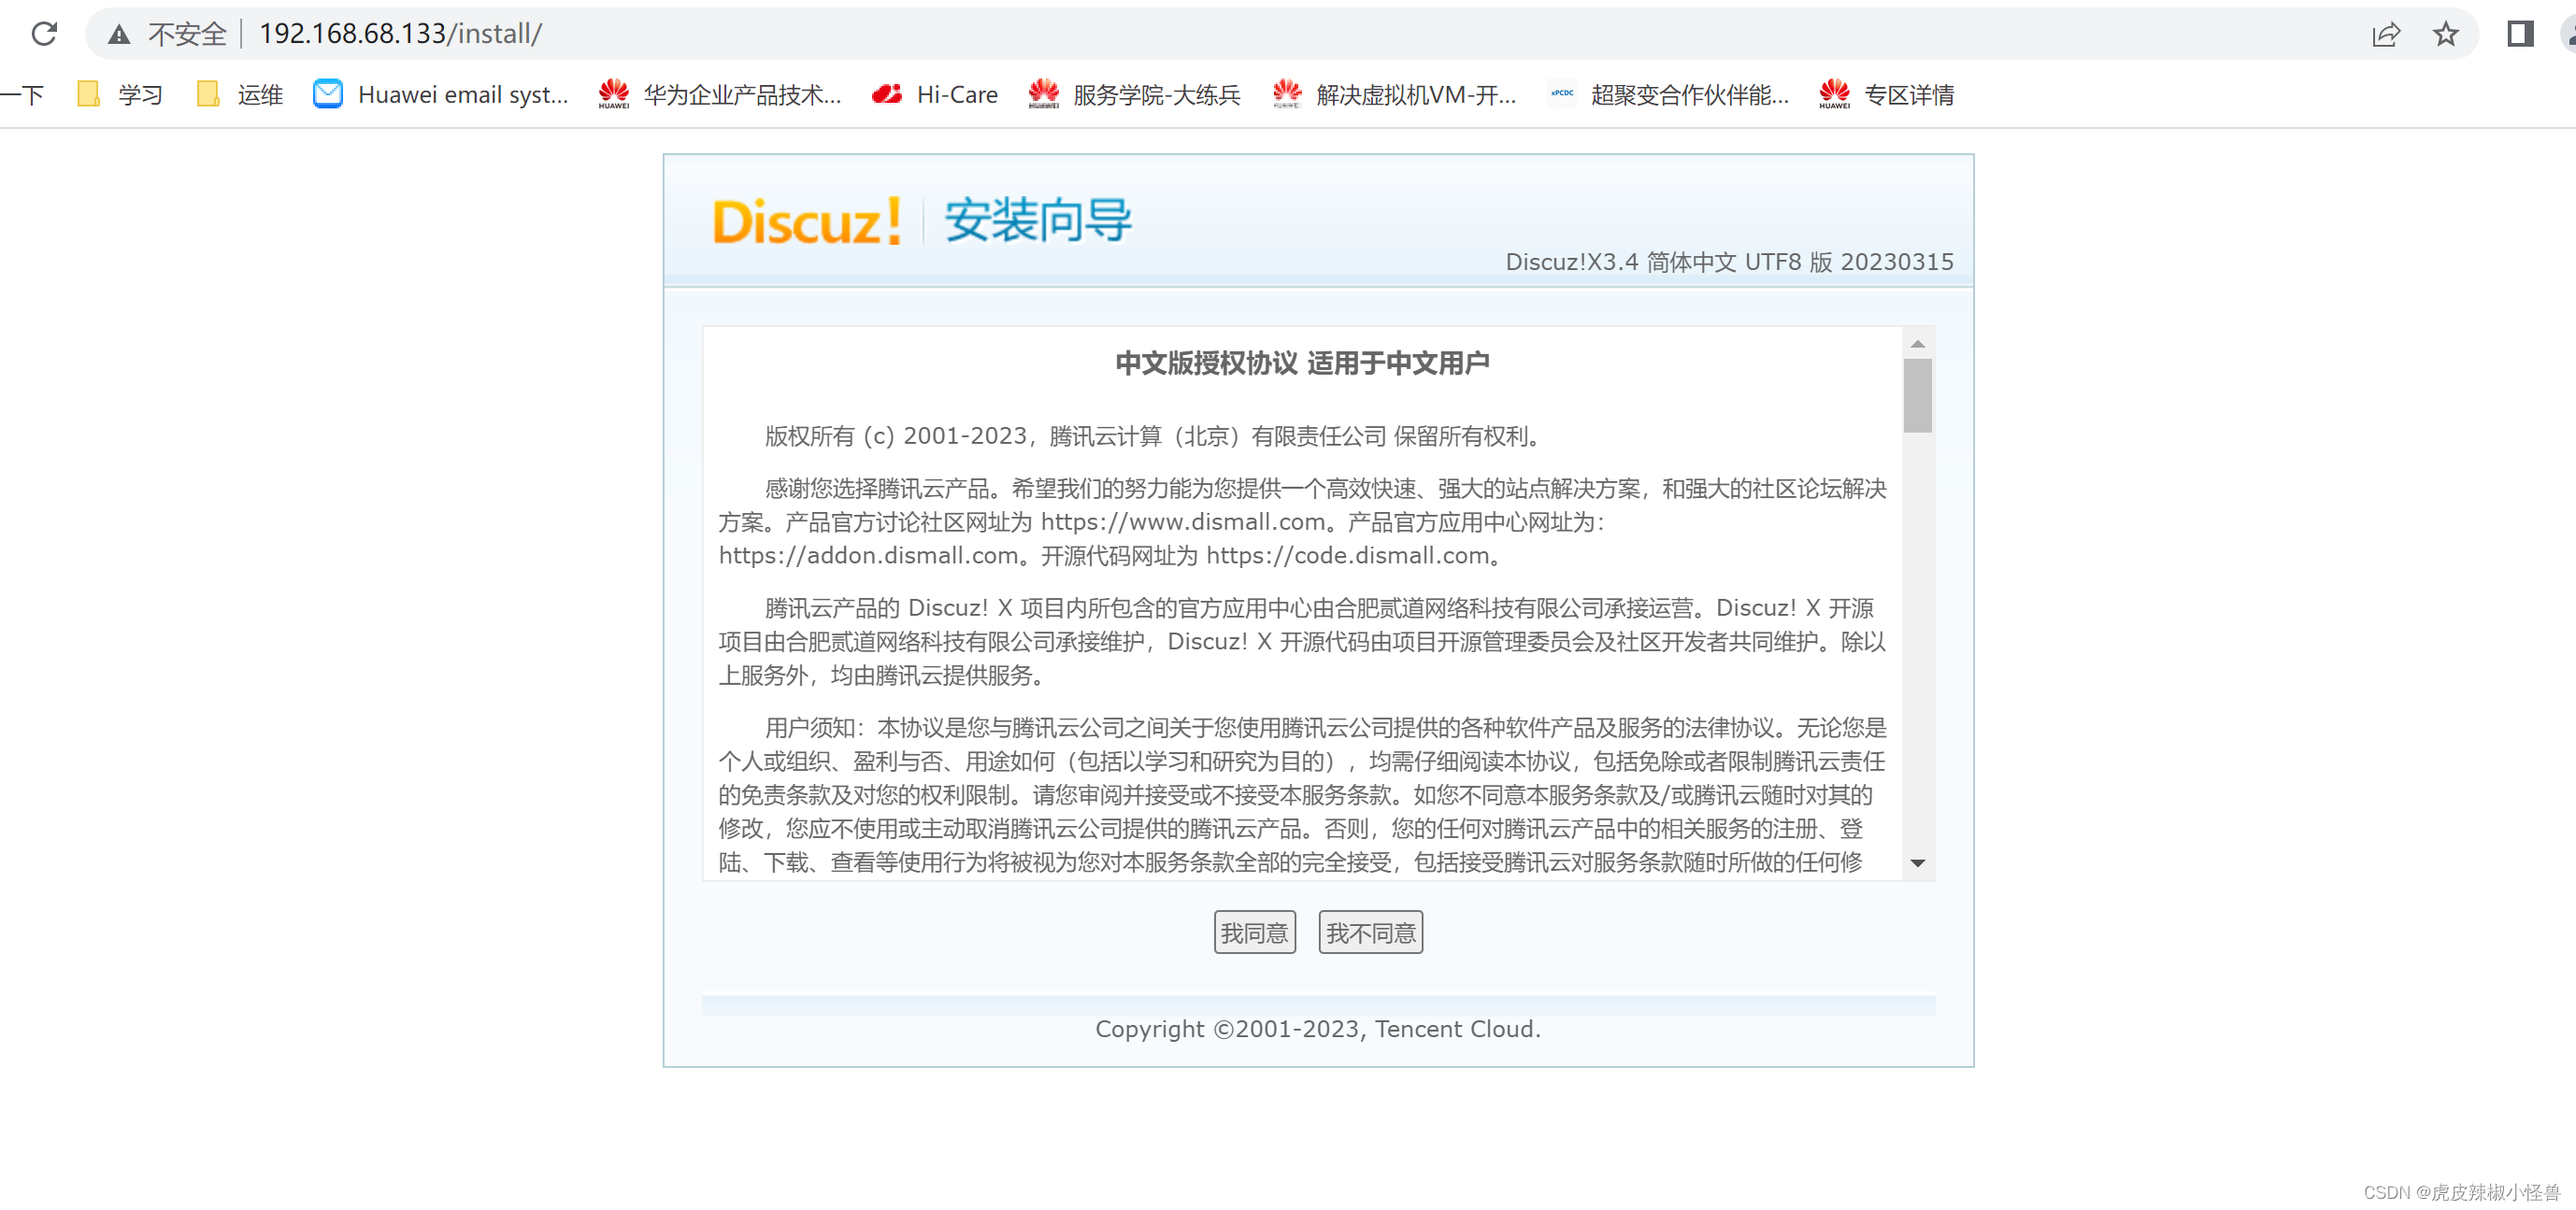Open the Hi-Care bookmark
2576x1210 pixels.
934,95
